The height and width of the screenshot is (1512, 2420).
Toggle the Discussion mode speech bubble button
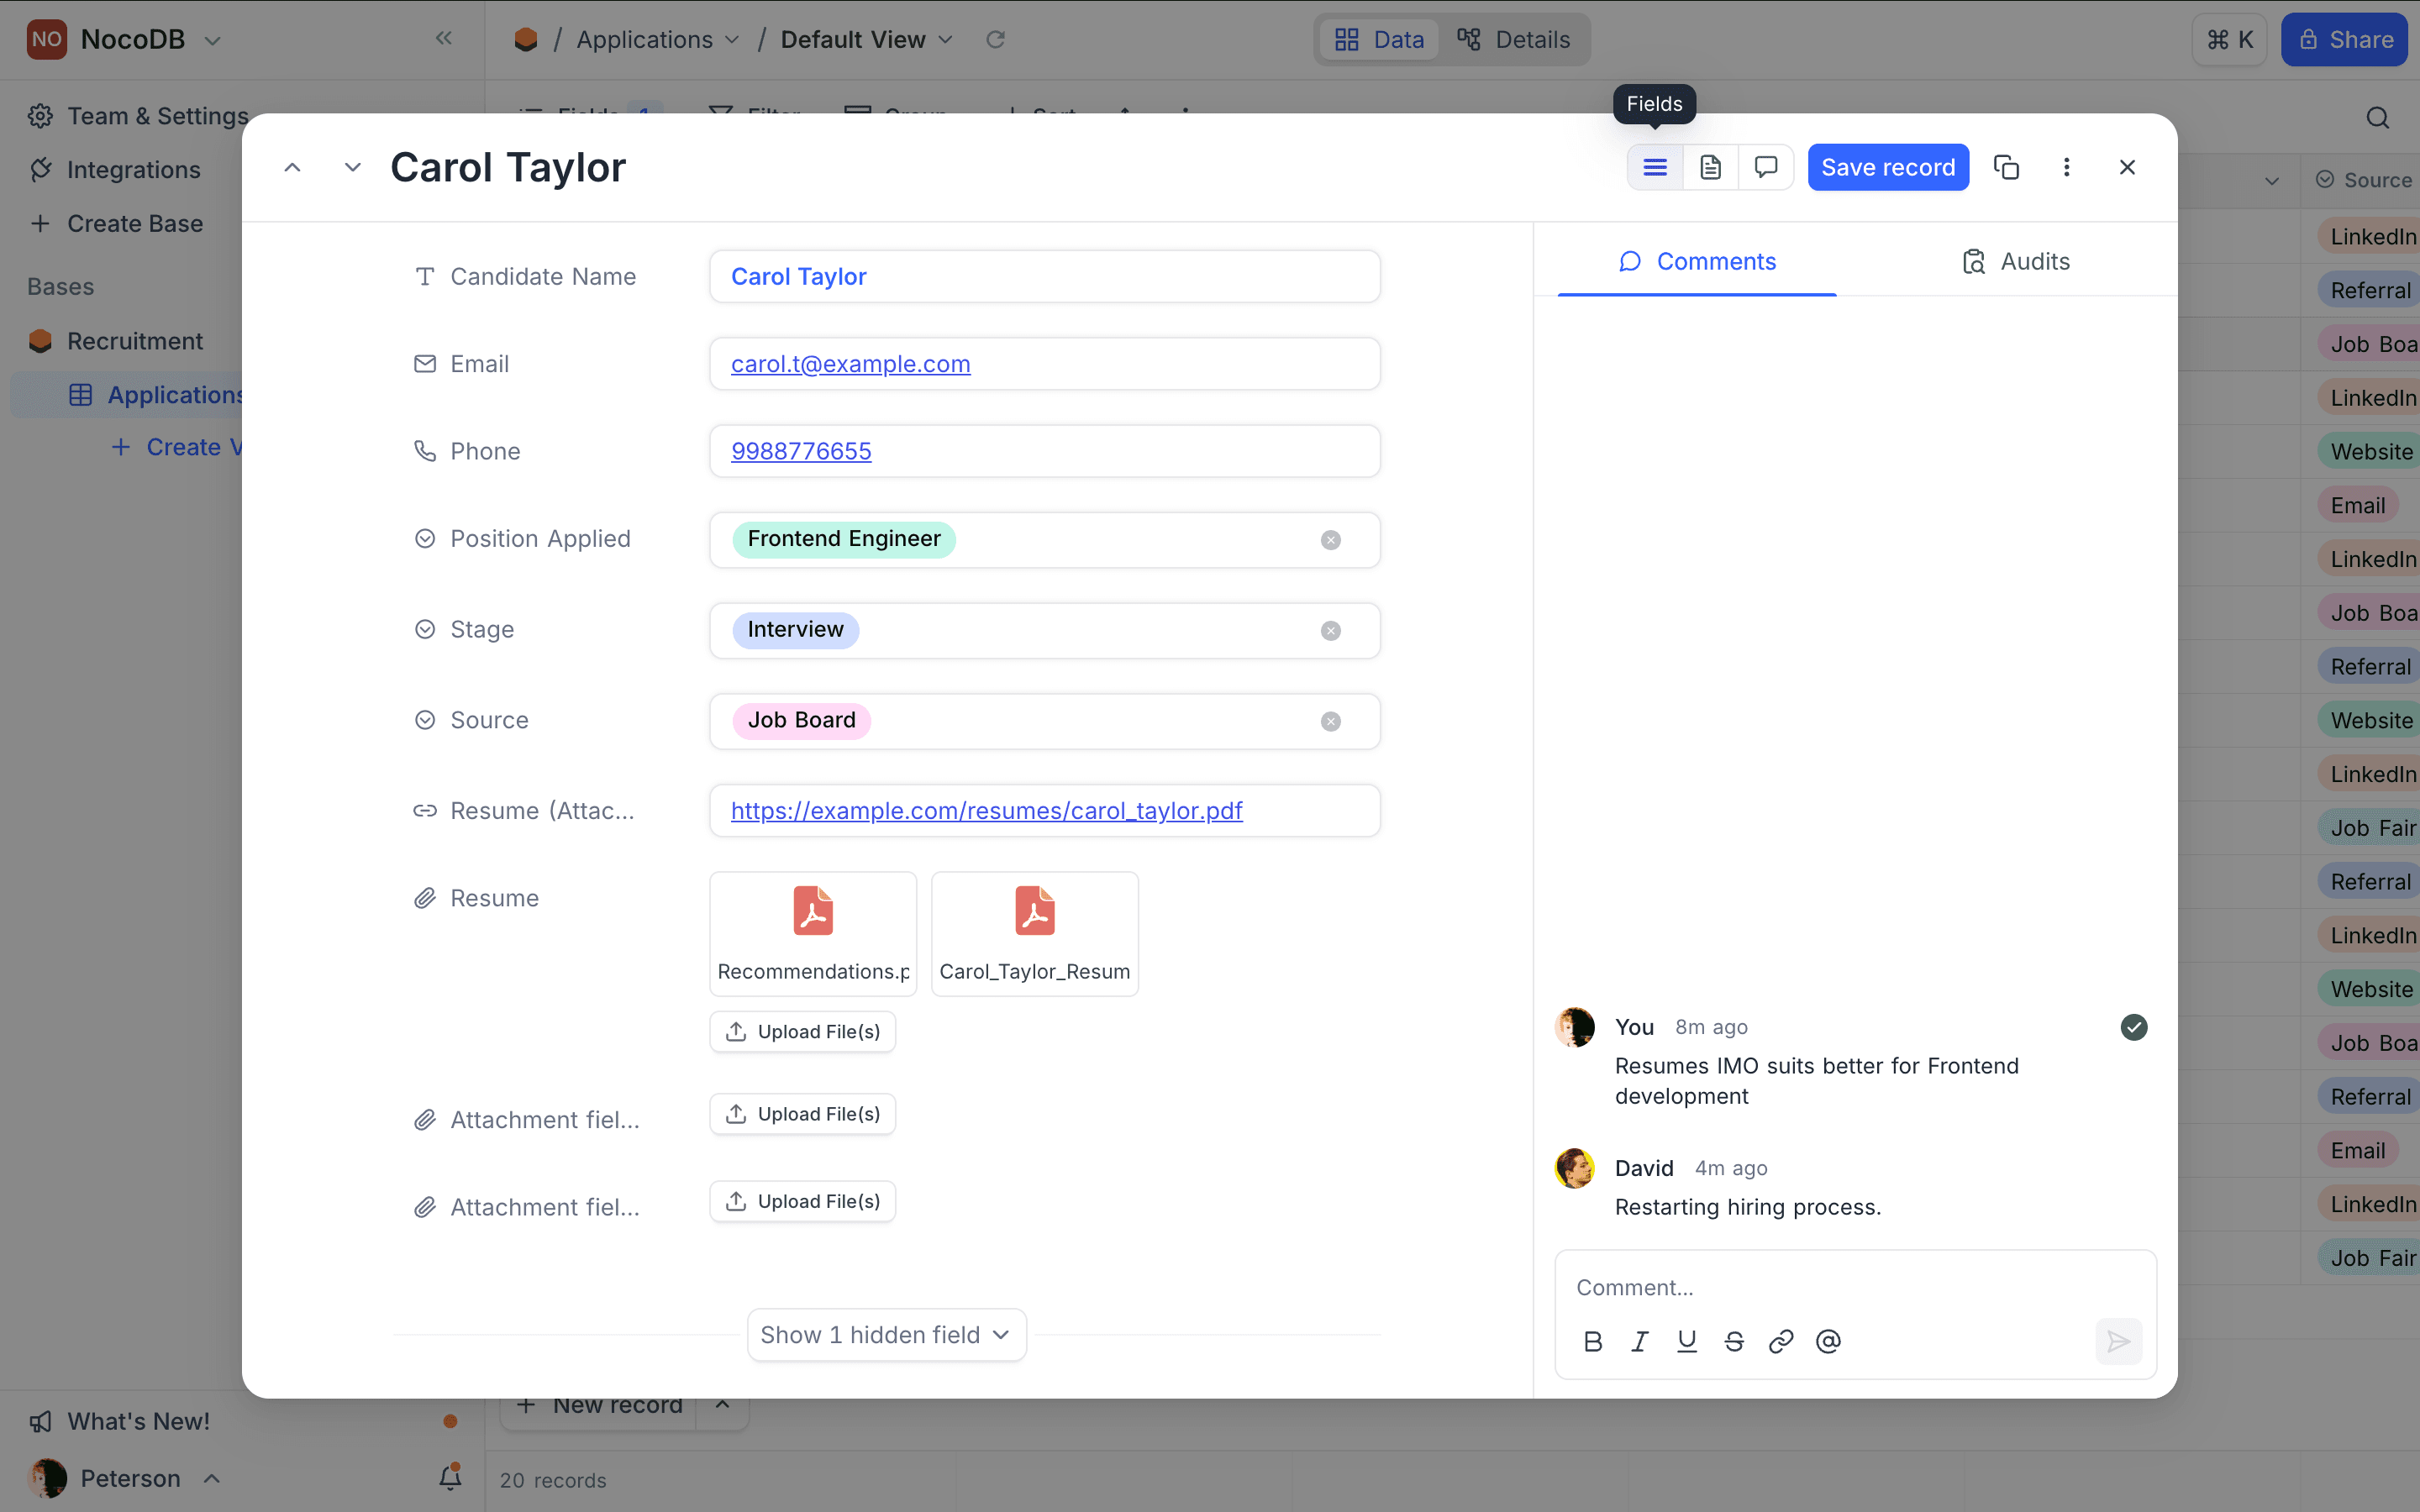[x=1765, y=167]
